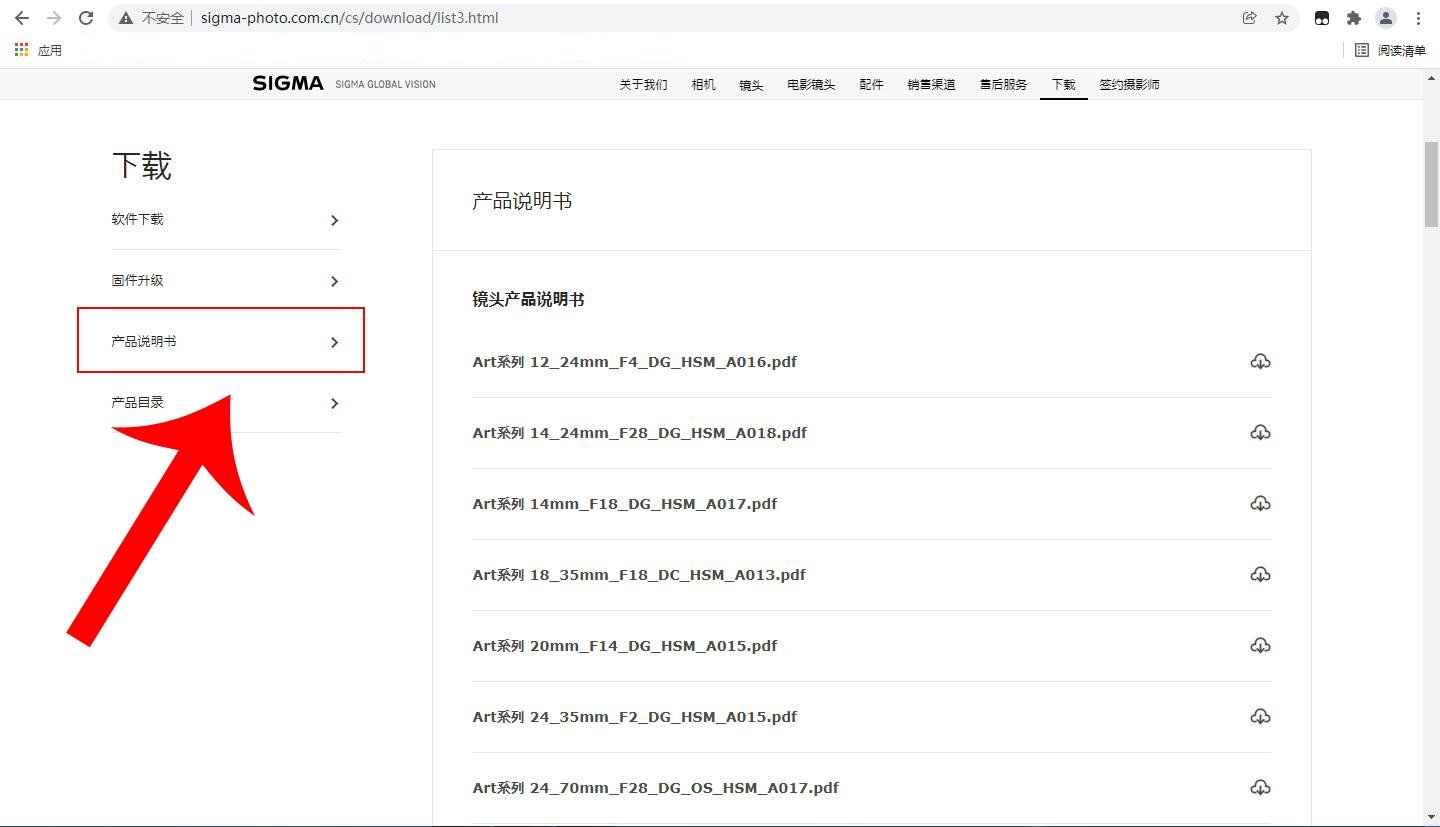Viewport: 1440px width, 827px height.
Task: Expand the 产品目录 sidebar section
Action: (x=136, y=402)
